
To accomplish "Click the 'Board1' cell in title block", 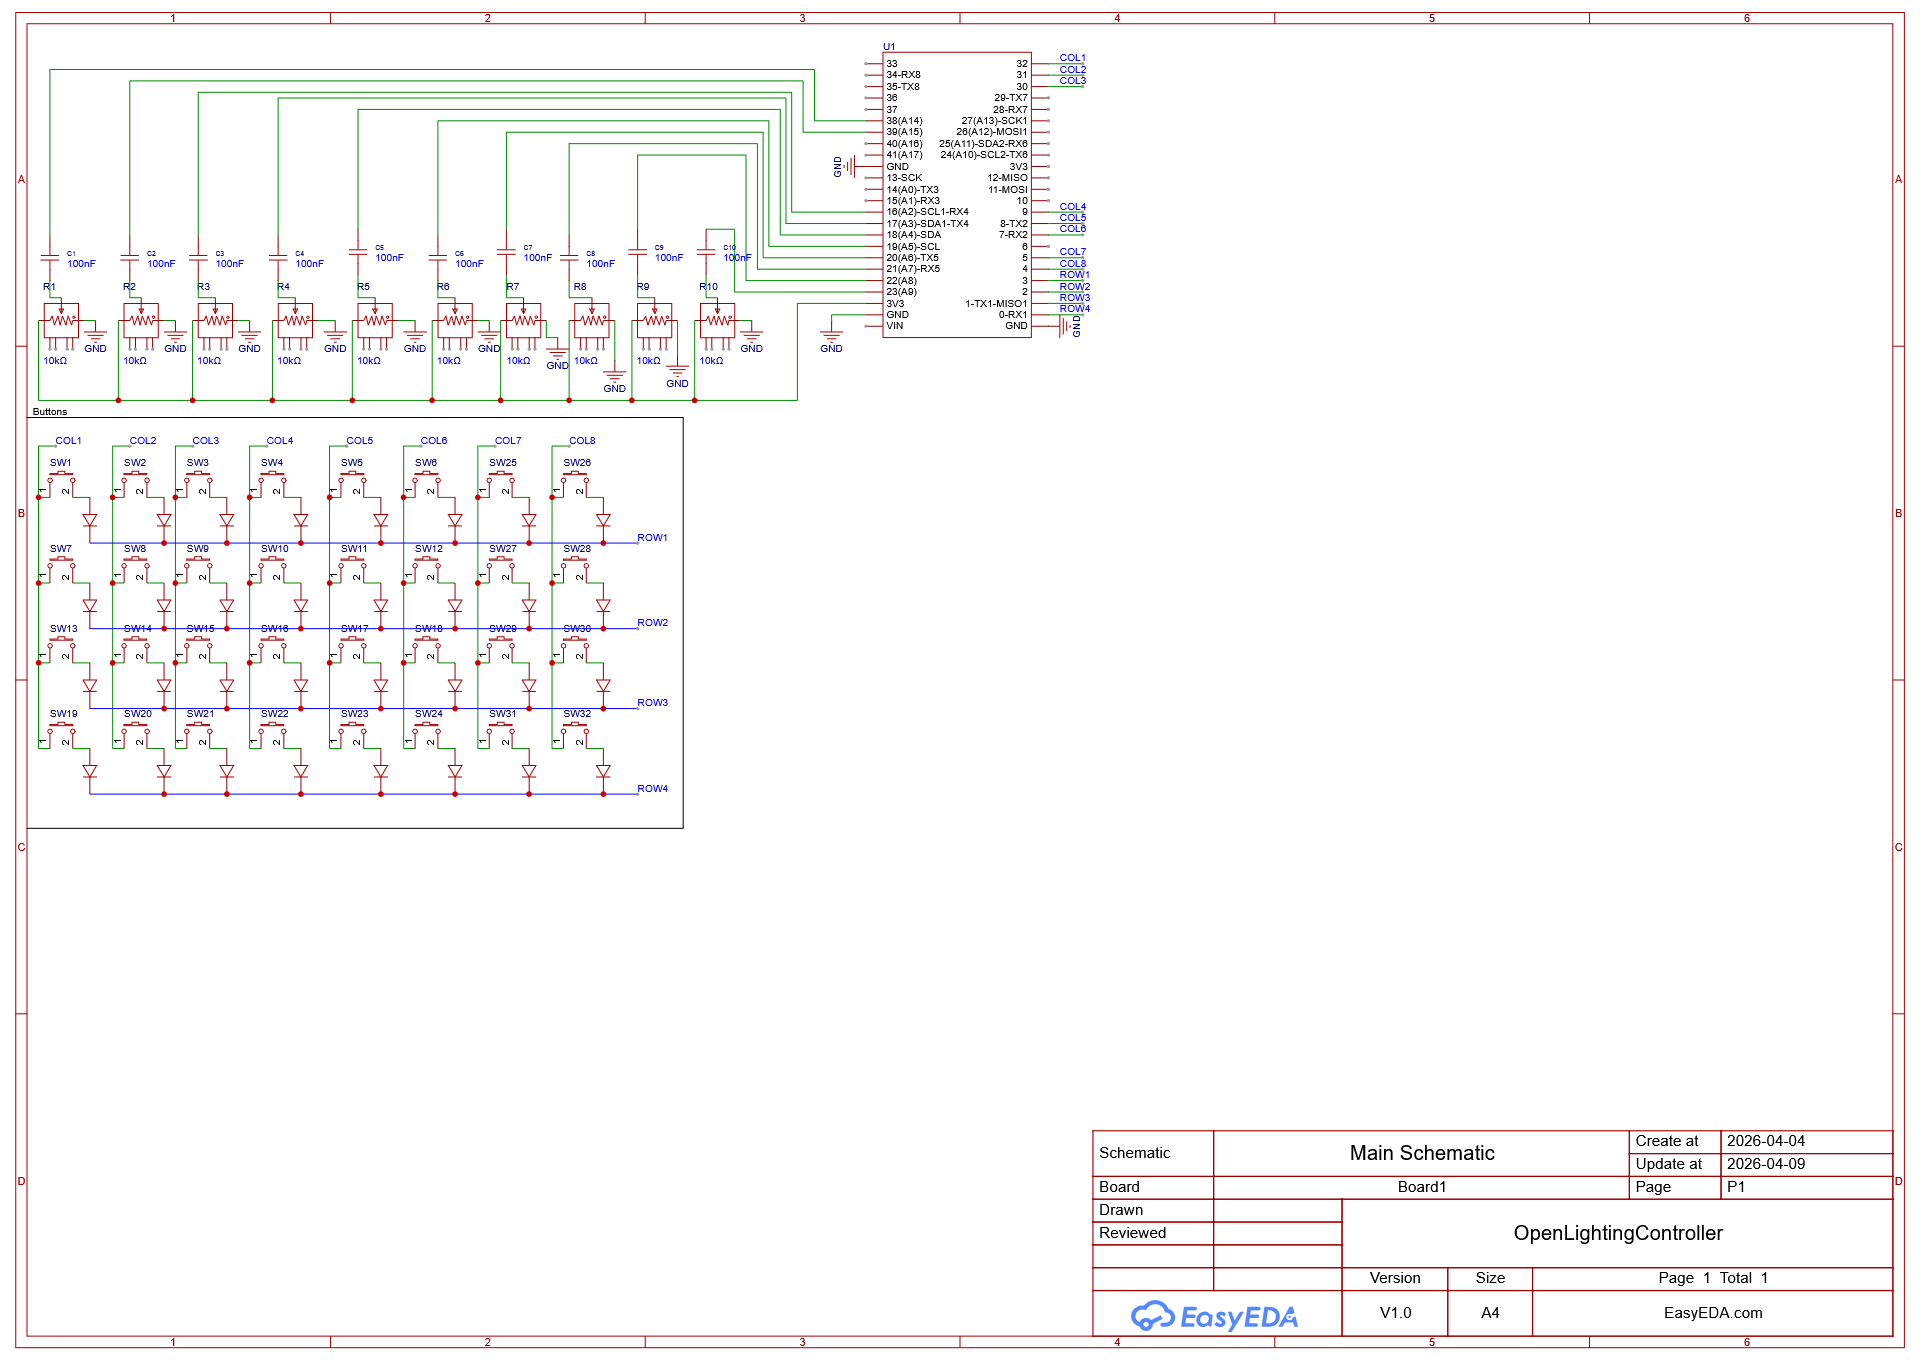I will click(1421, 1187).
